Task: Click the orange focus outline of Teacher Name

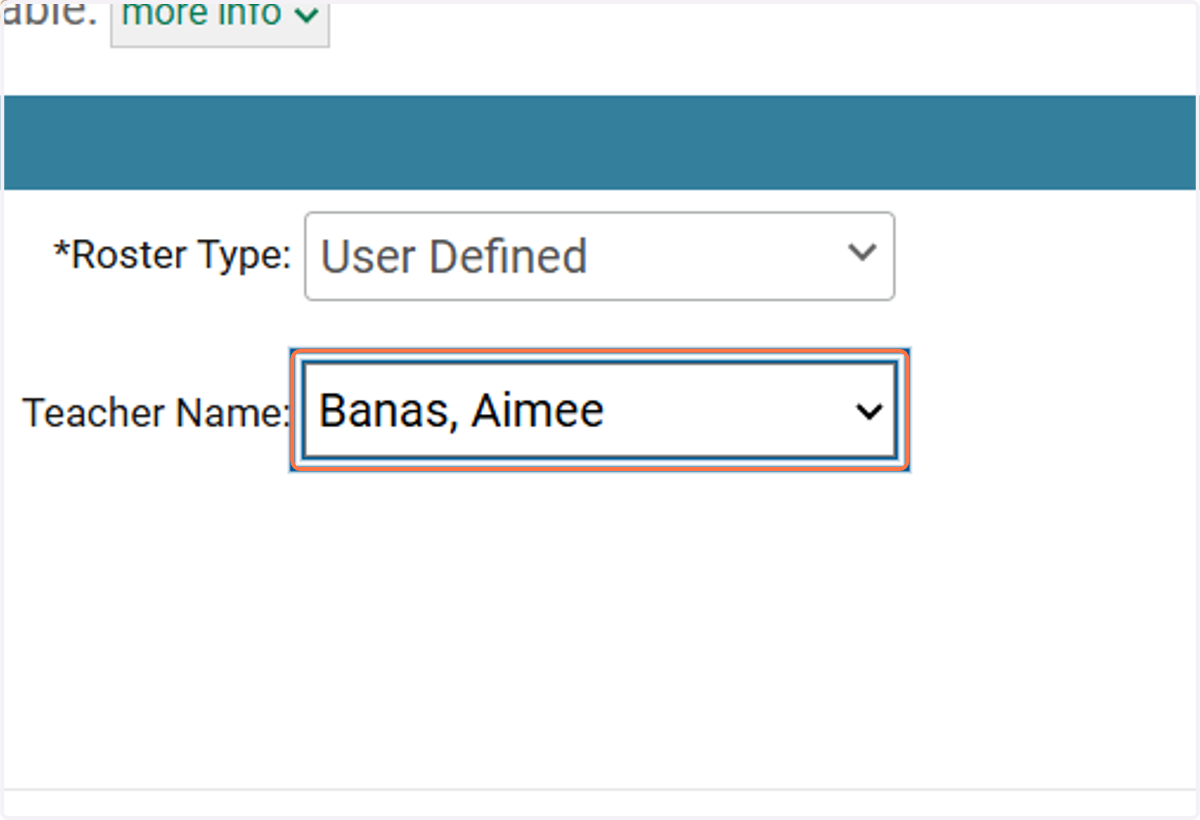Action: click(599, 352)
